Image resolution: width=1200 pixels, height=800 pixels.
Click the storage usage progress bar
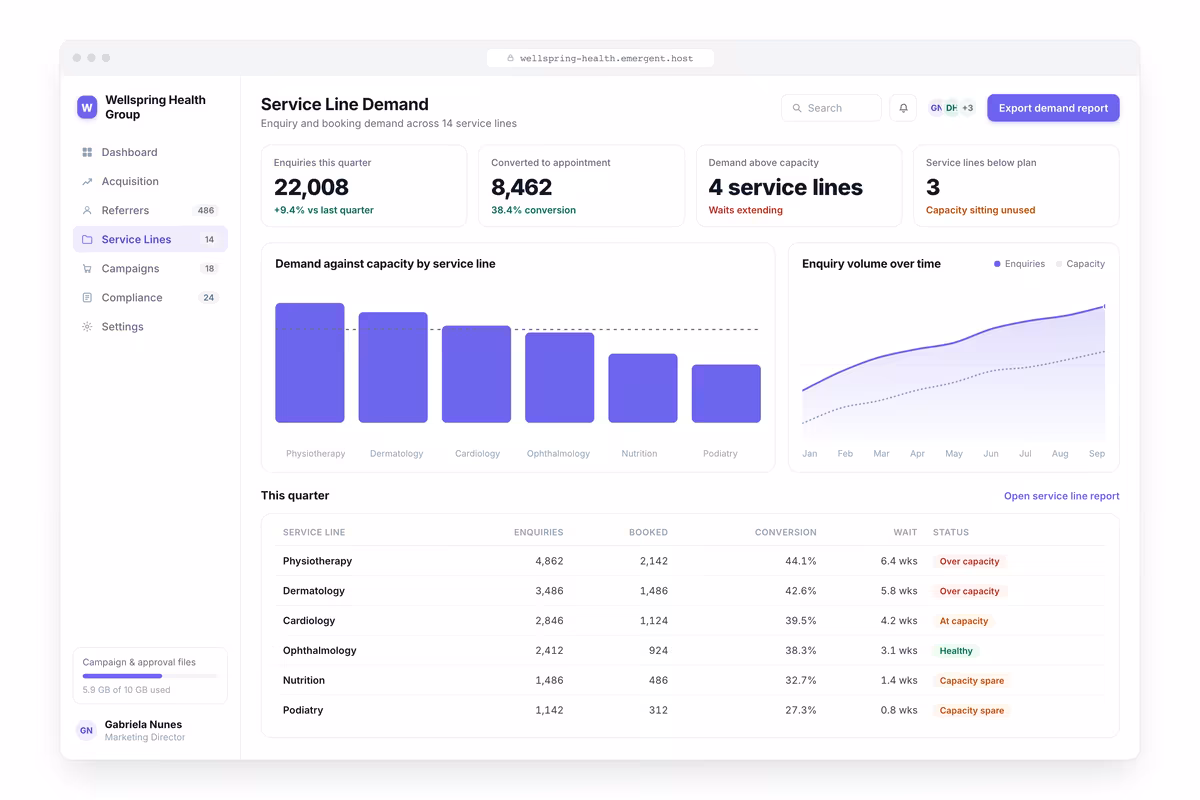pyautogui.click(x=150, y=676)
